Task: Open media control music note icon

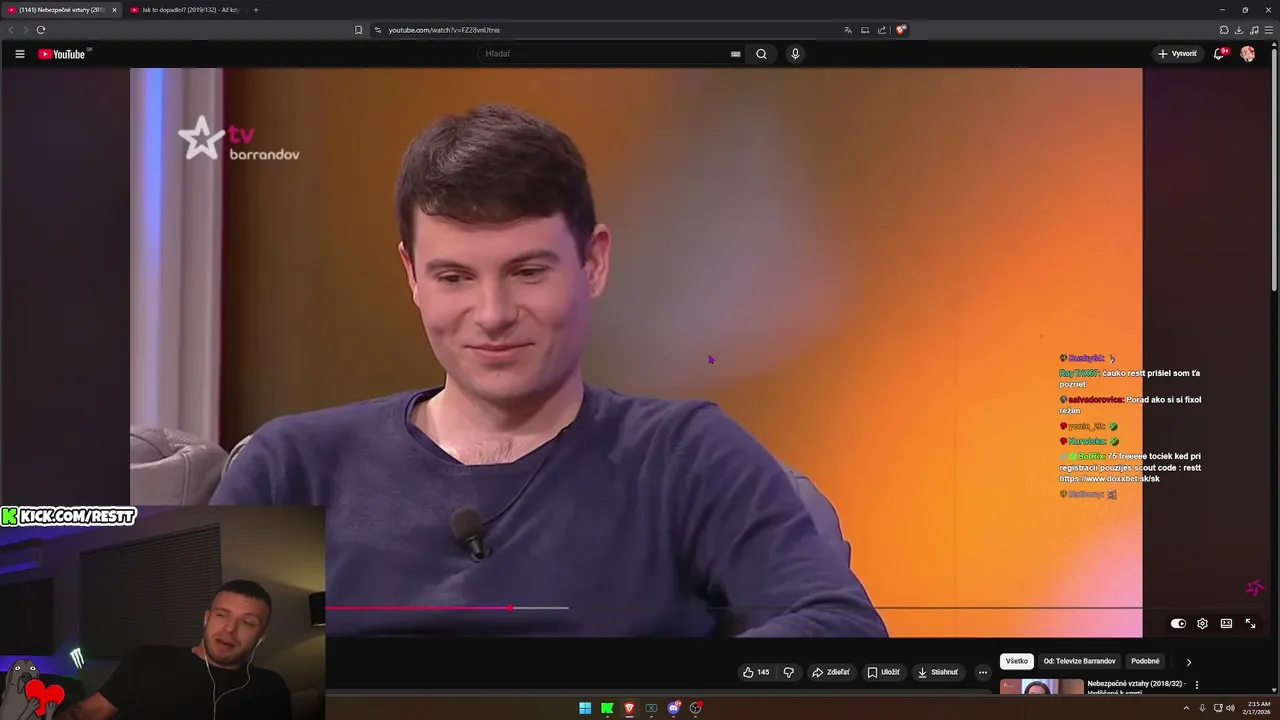Action: click(1254, 30)
